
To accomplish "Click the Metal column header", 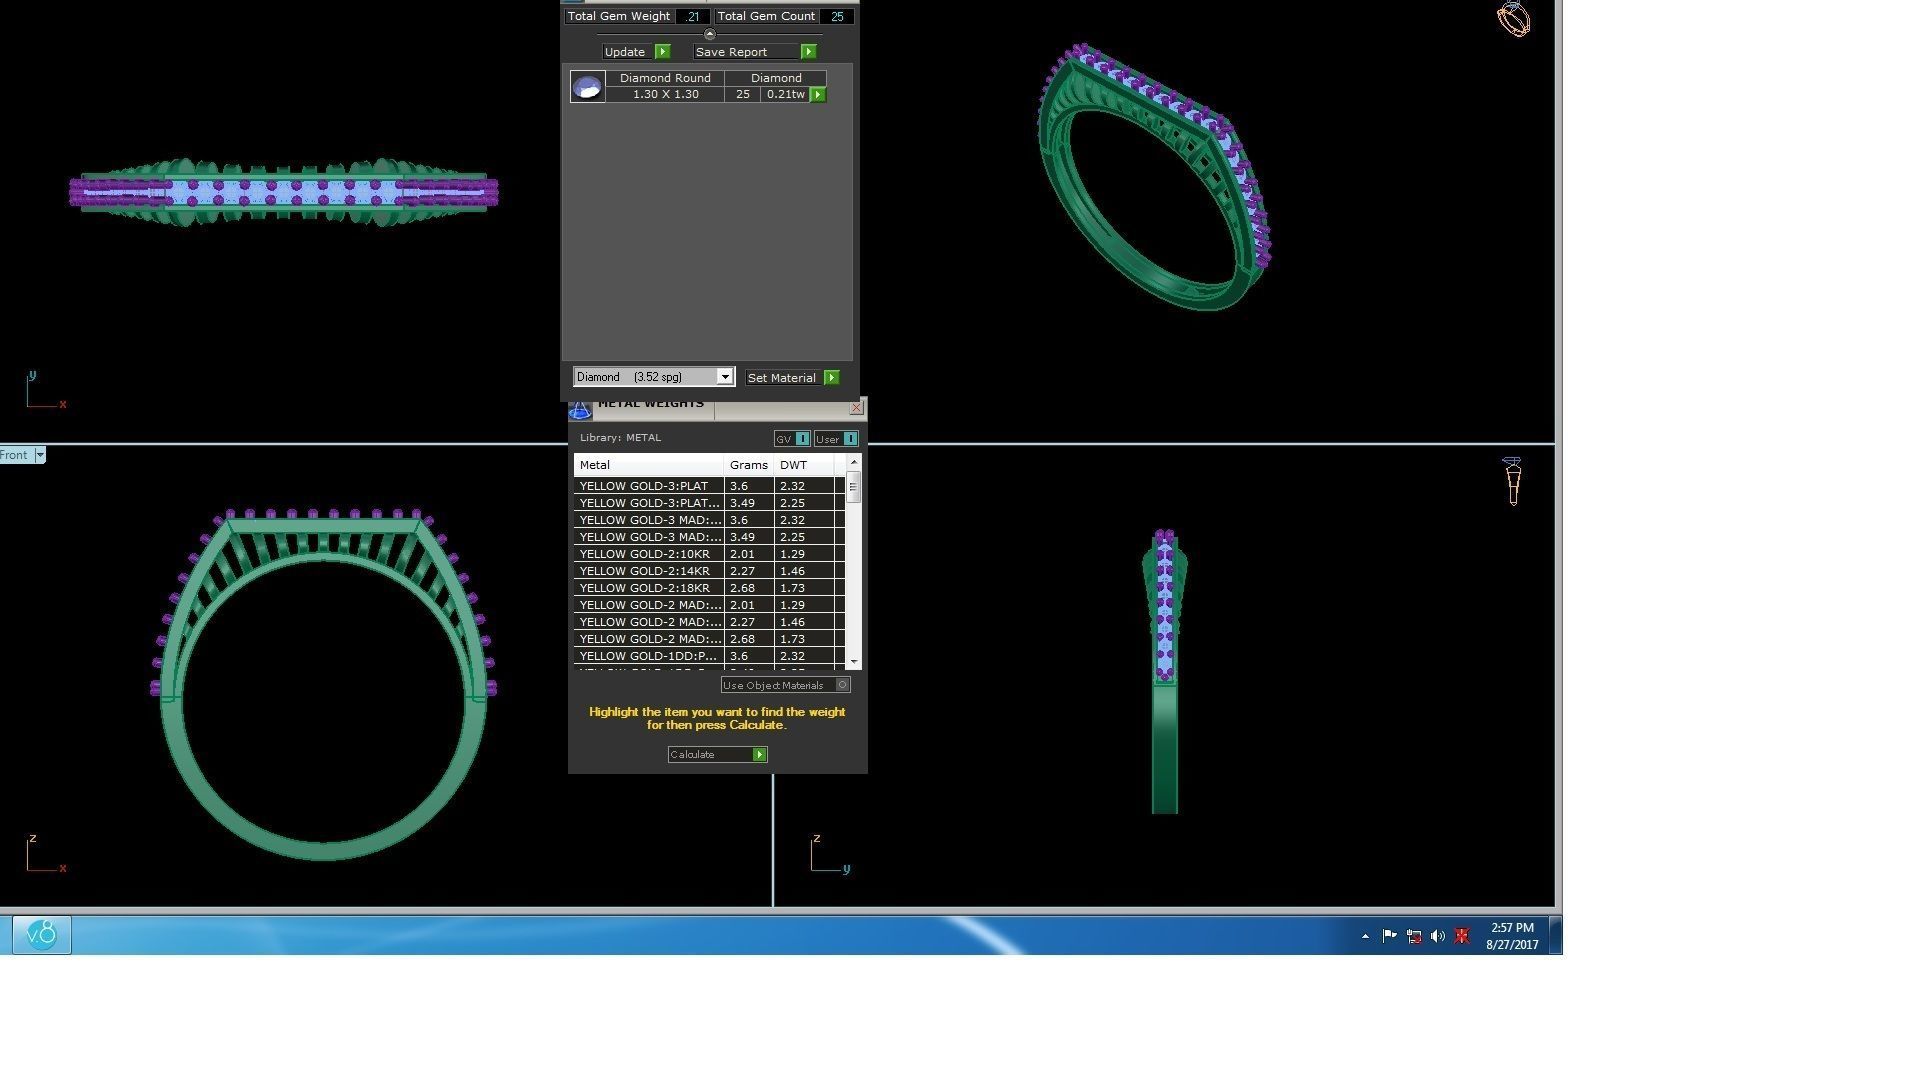I will 649,465.
